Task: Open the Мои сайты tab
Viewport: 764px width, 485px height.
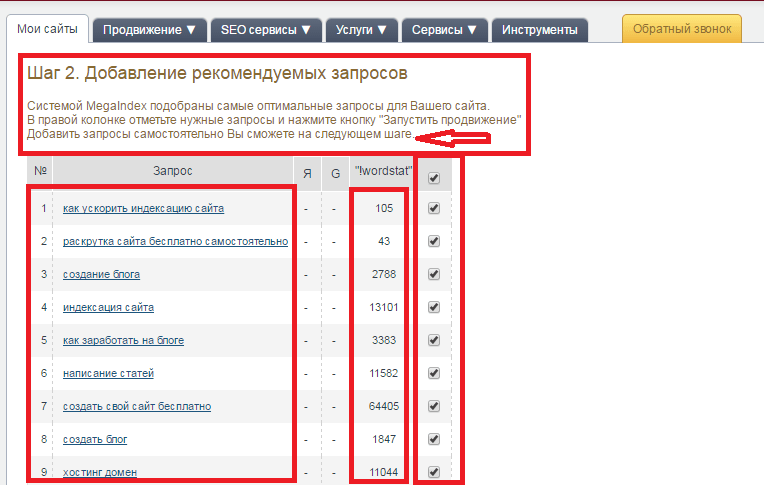Action: tap(47, 29)
